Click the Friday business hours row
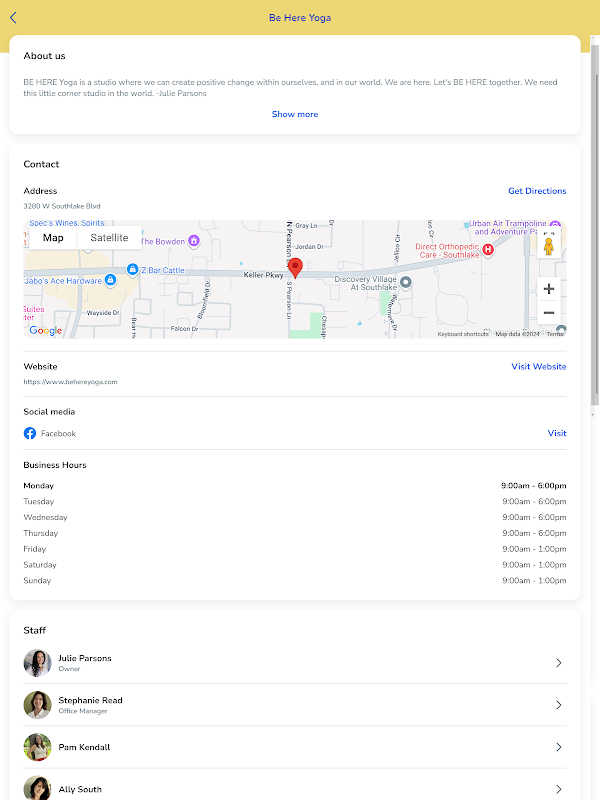Image resolution: width=600 pixels, height=800 pixels. [295, 549]
